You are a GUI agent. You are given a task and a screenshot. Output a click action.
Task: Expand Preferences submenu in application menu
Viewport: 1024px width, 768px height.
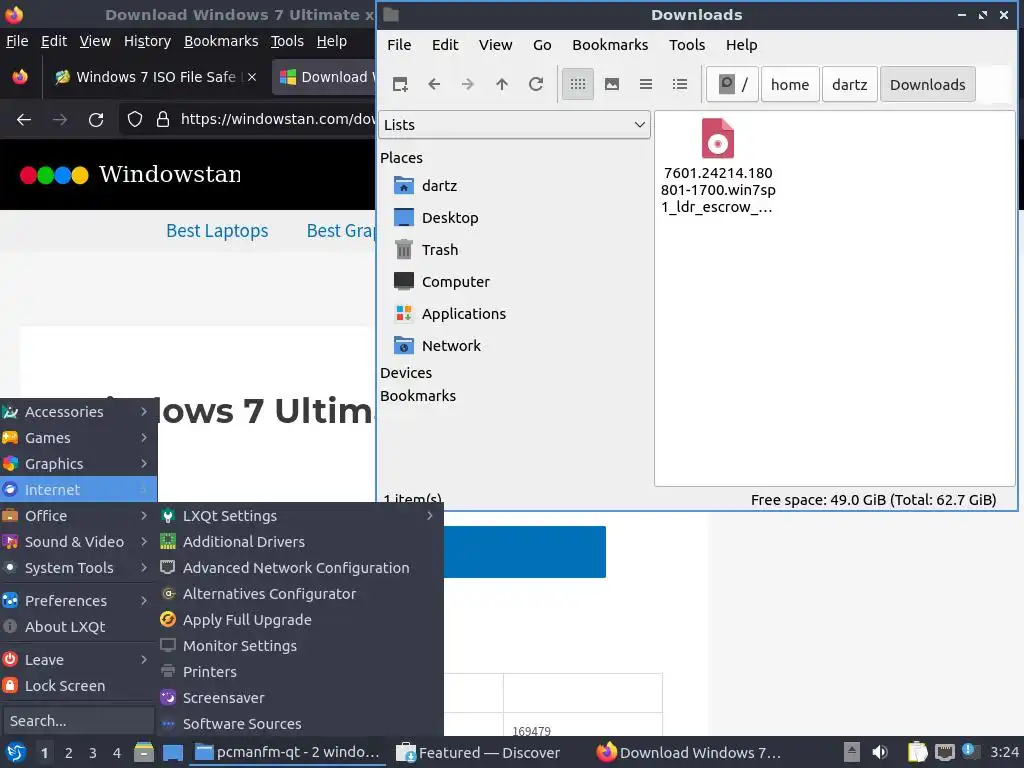(78, 601)
